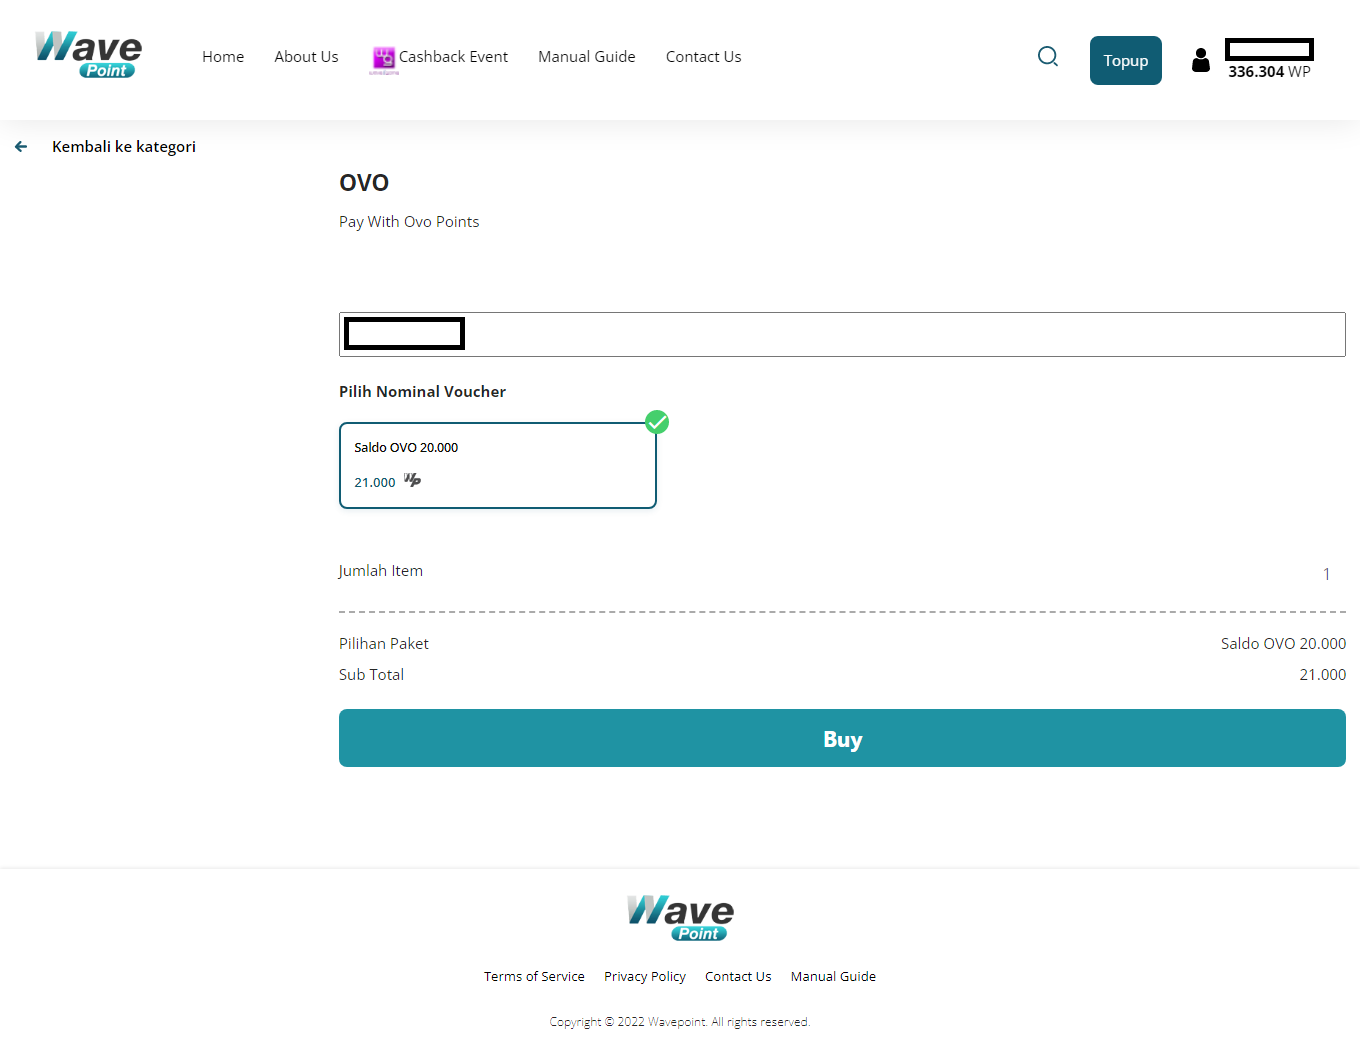The height and width of the screenshot is (1057, 1360).
Task: Open Cashback Event page
Action: [x=453, y=57]
